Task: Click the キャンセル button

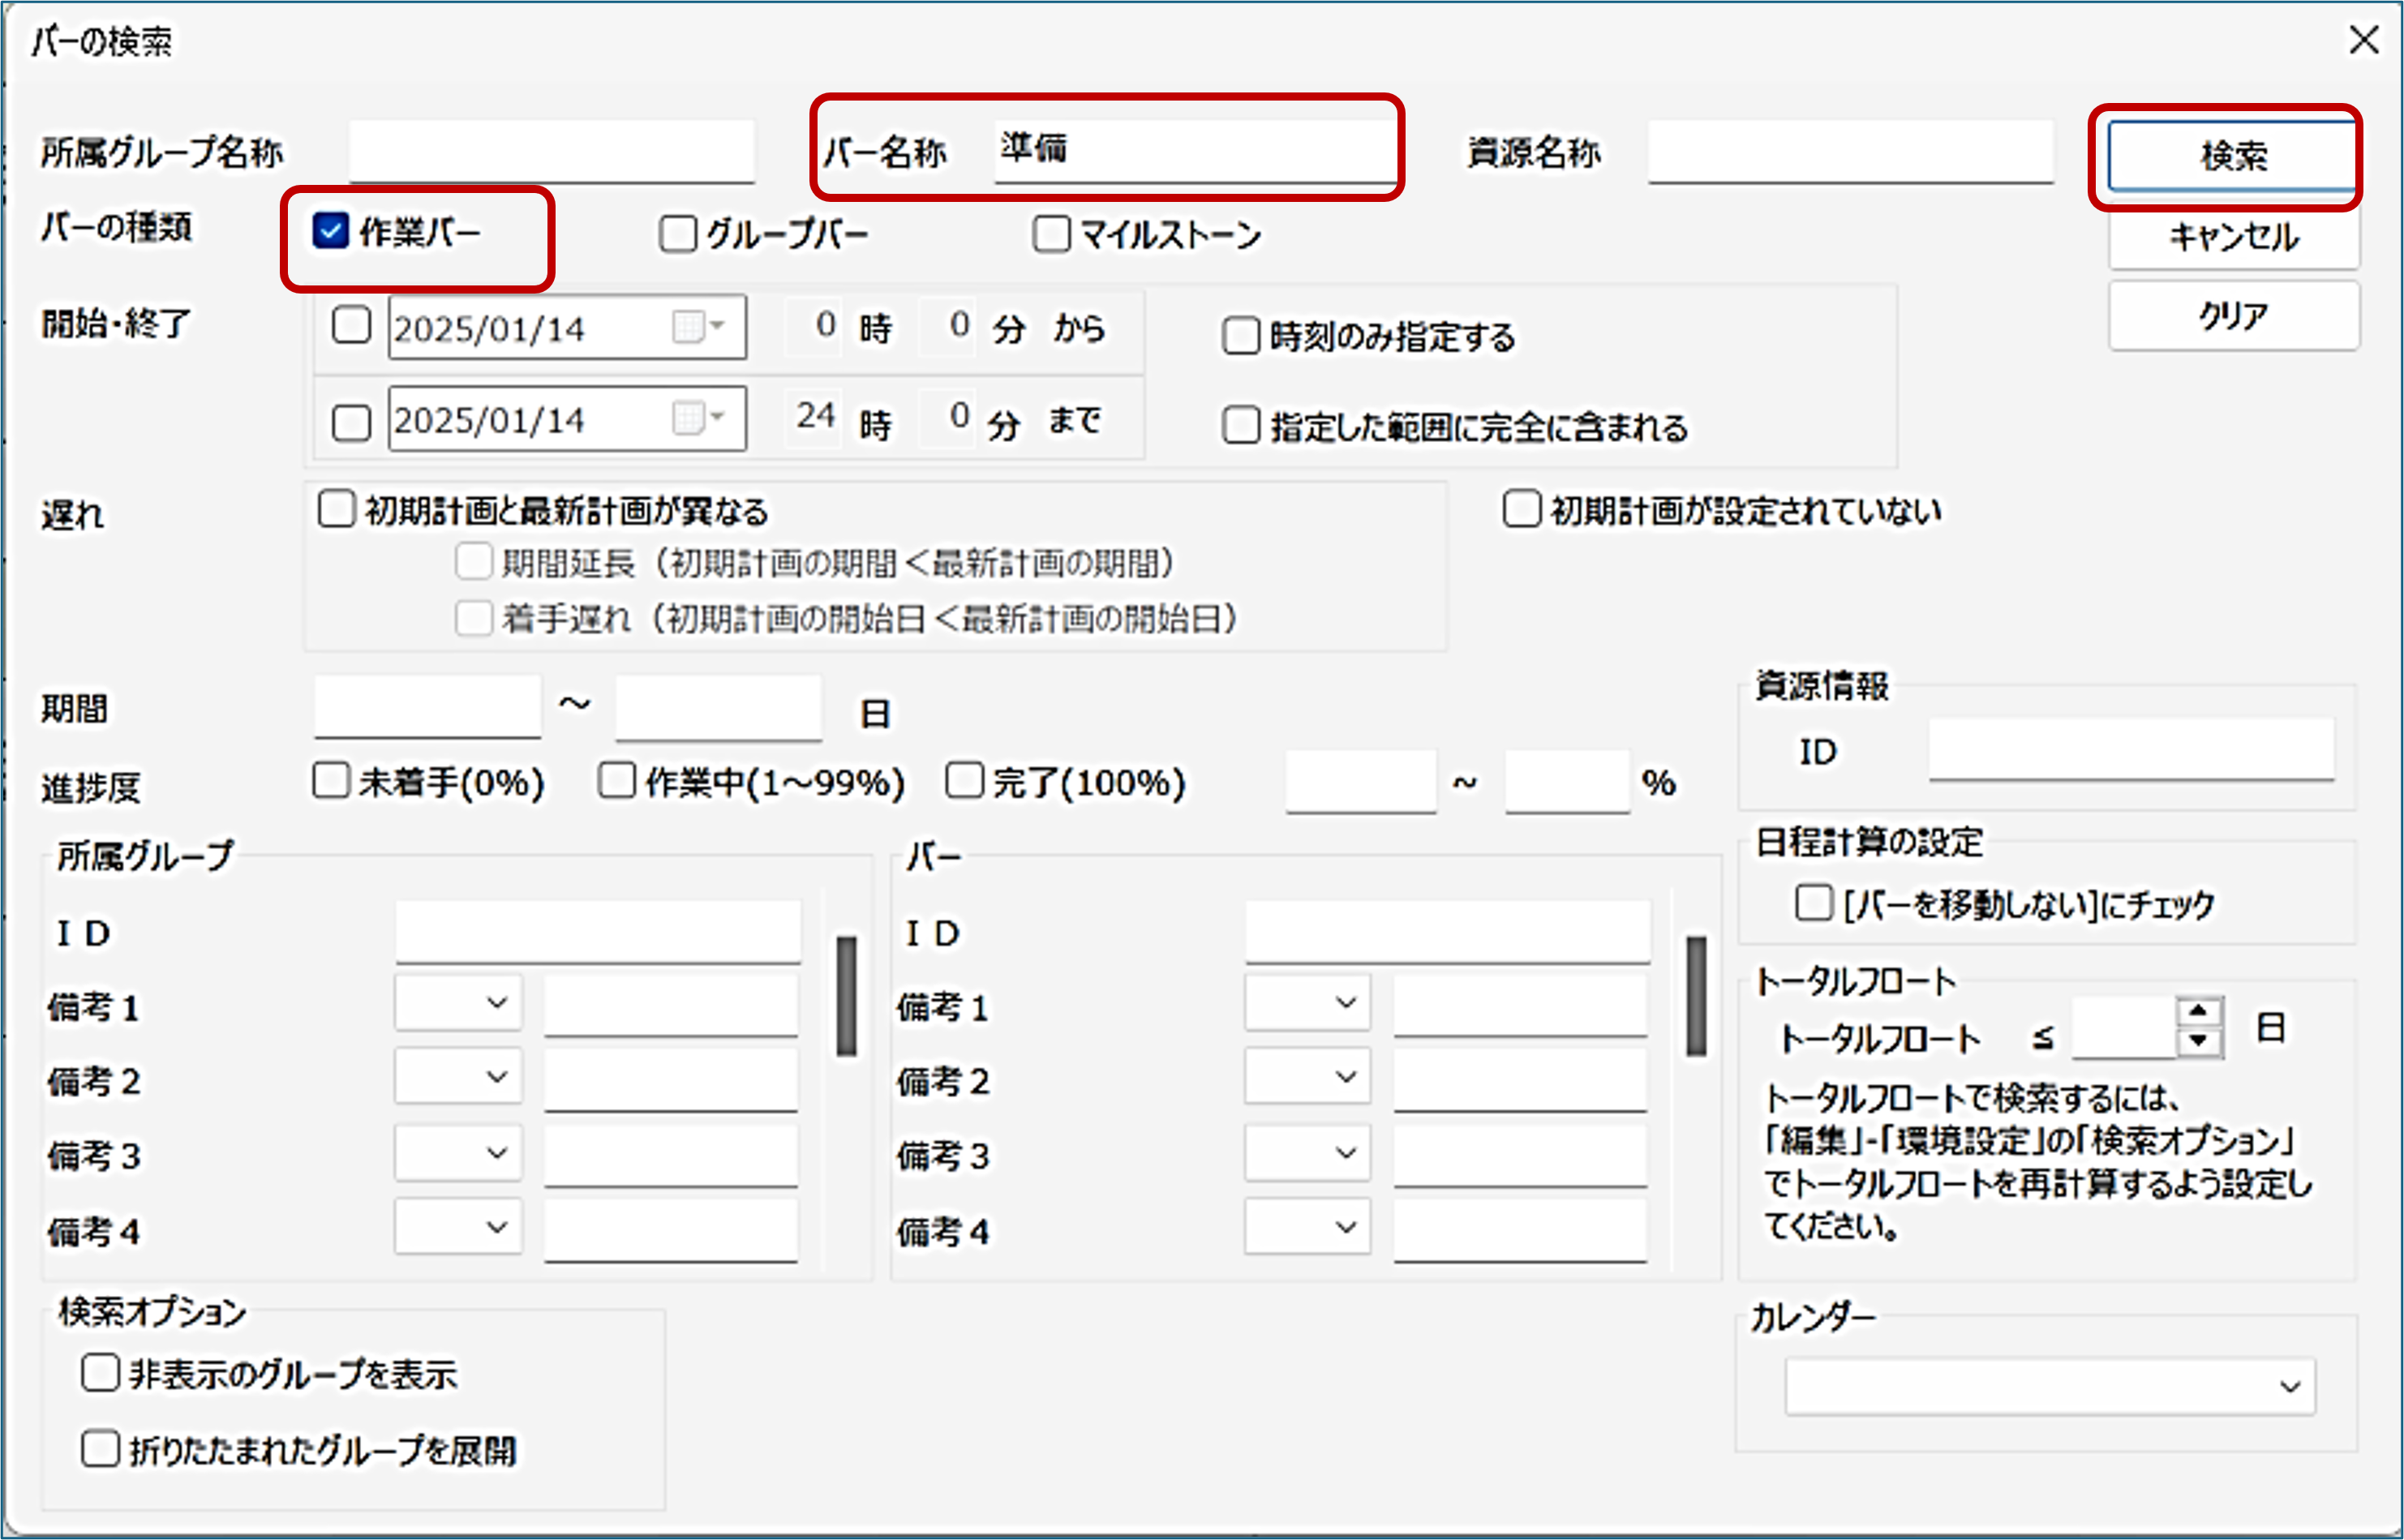Action: tap(2234, 238)
